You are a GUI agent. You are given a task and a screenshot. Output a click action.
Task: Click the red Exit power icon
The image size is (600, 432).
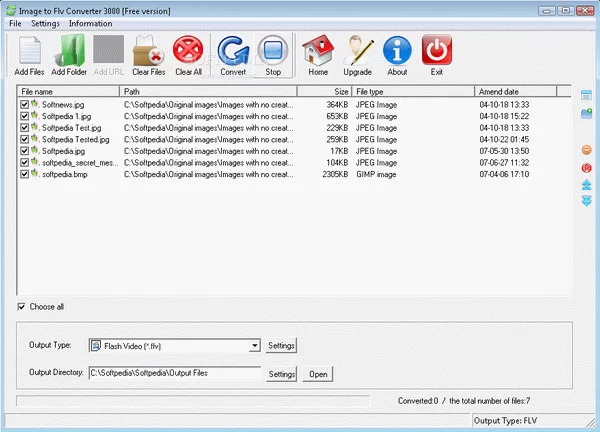[x=437, y=50]
